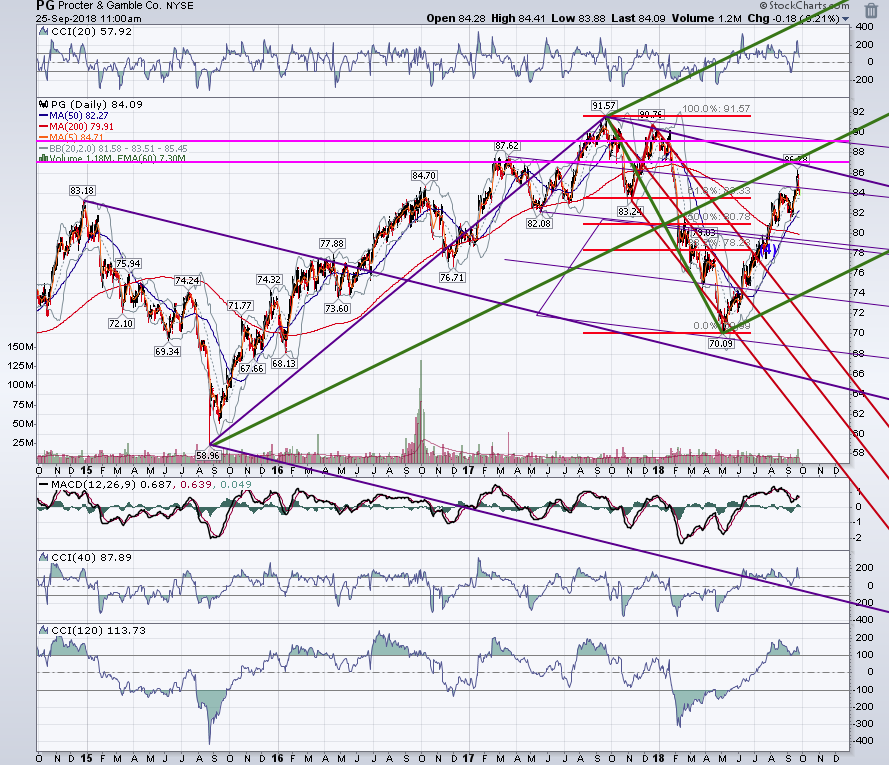Click the 73.60 price label
The width and height of the screenshot is (889, 765).
pyautogui.click(x=337, y=308)
